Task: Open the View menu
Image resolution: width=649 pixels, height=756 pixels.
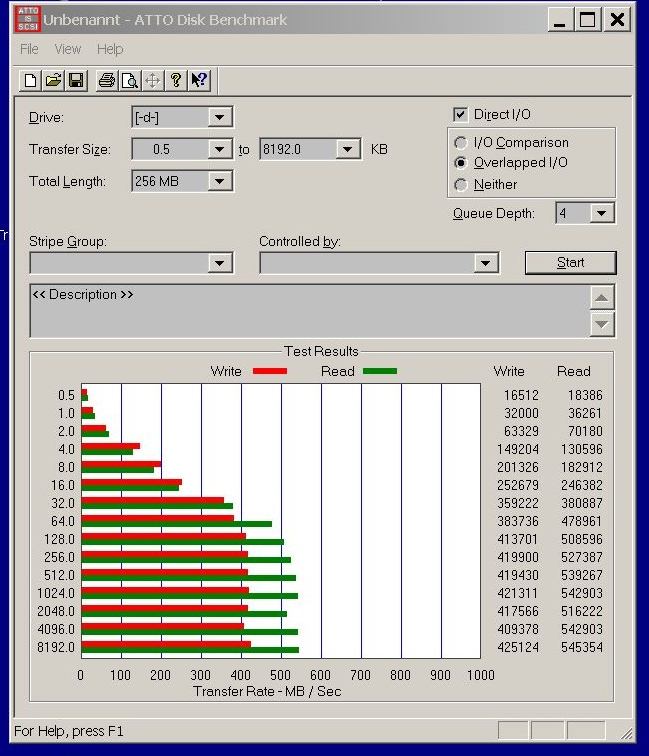Action: [68, 49]
